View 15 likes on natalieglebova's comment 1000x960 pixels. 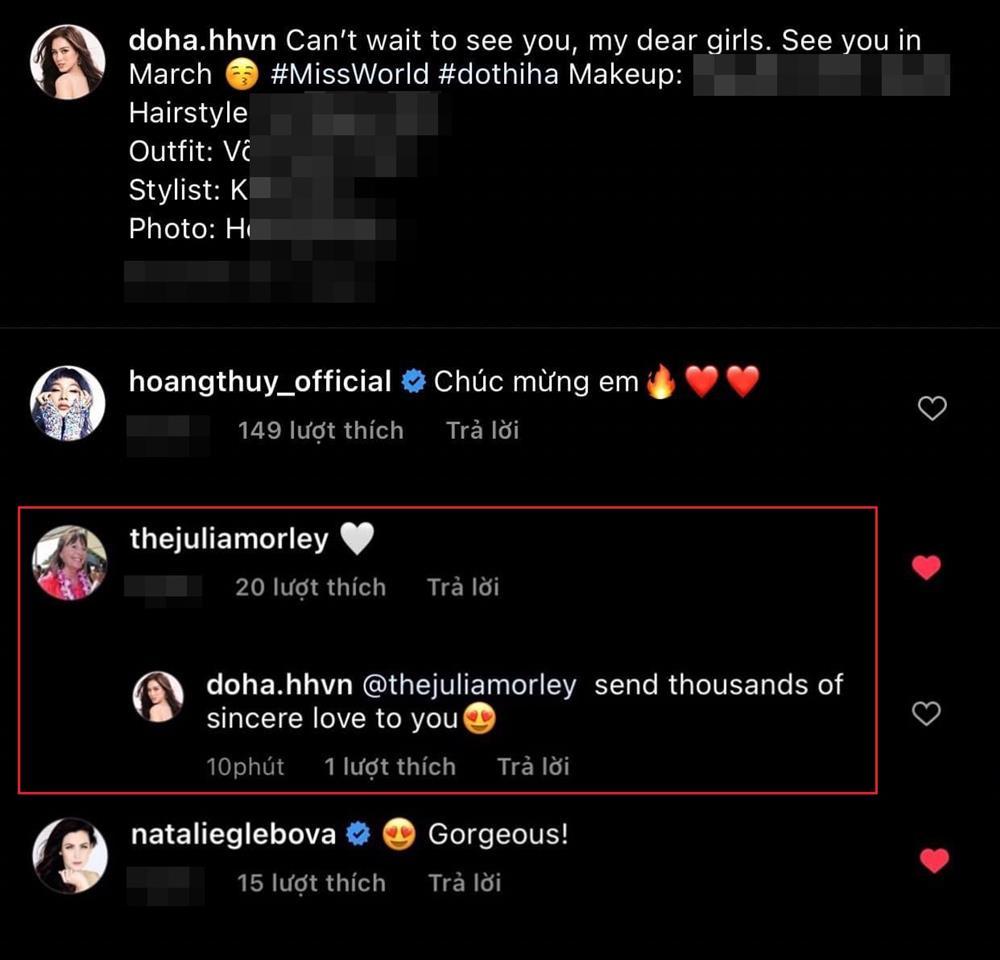point(310,883)
